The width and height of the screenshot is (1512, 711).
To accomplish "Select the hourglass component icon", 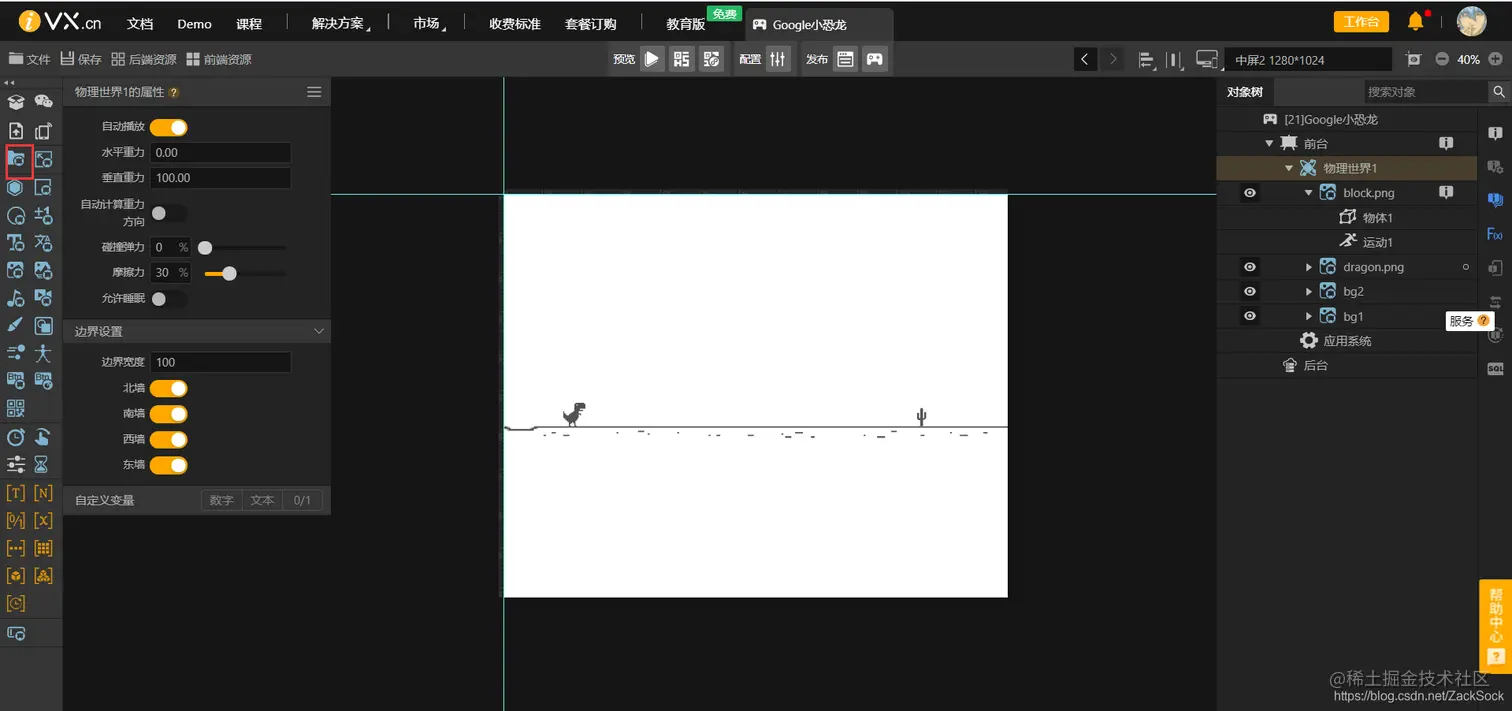I will tap(42, 464).
